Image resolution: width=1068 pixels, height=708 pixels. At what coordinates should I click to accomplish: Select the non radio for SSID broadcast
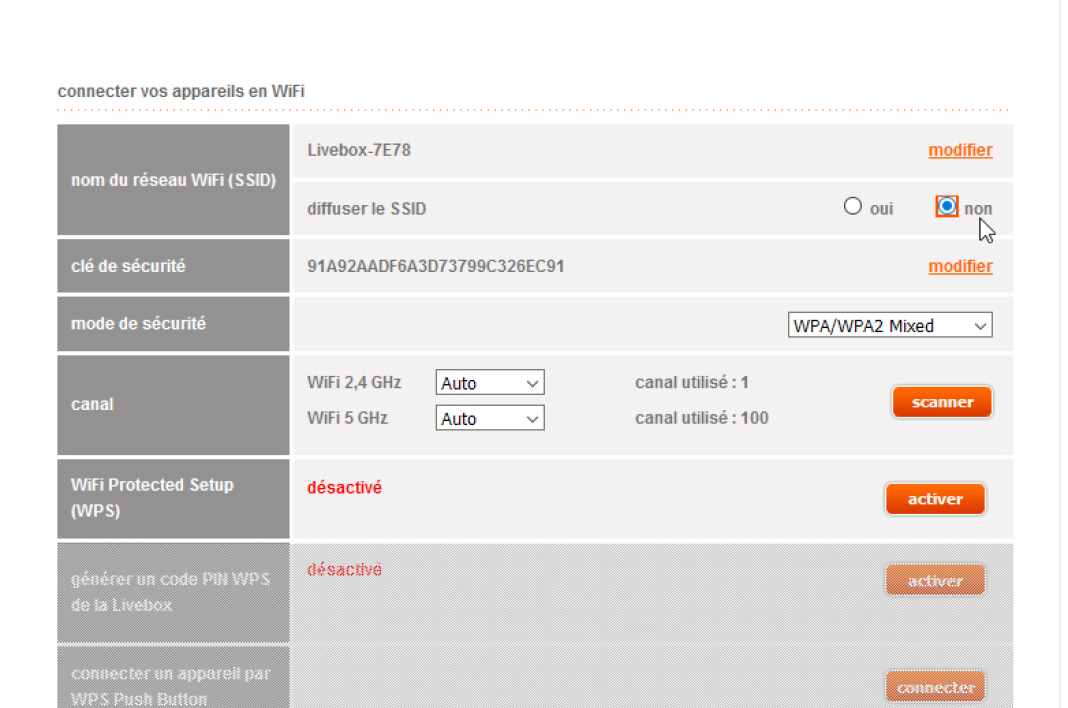(947, 207)
